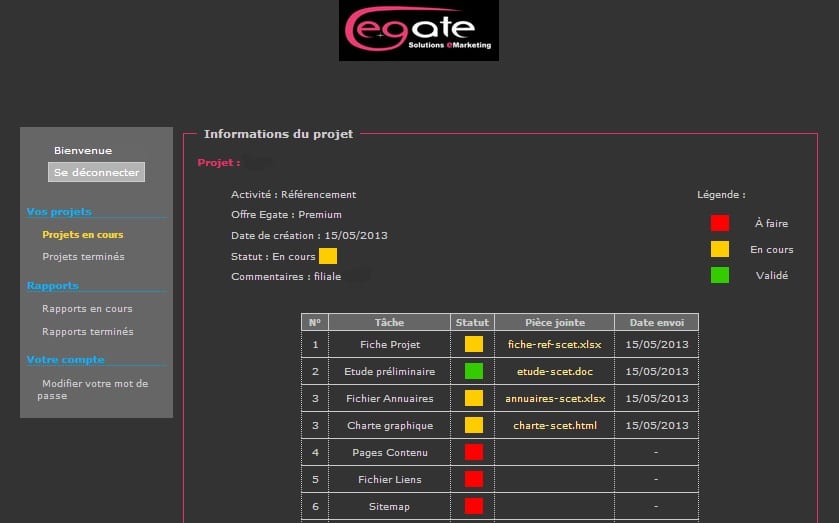
Task: Click the Pièce jointe column header
Action: (x=555, y=322)
